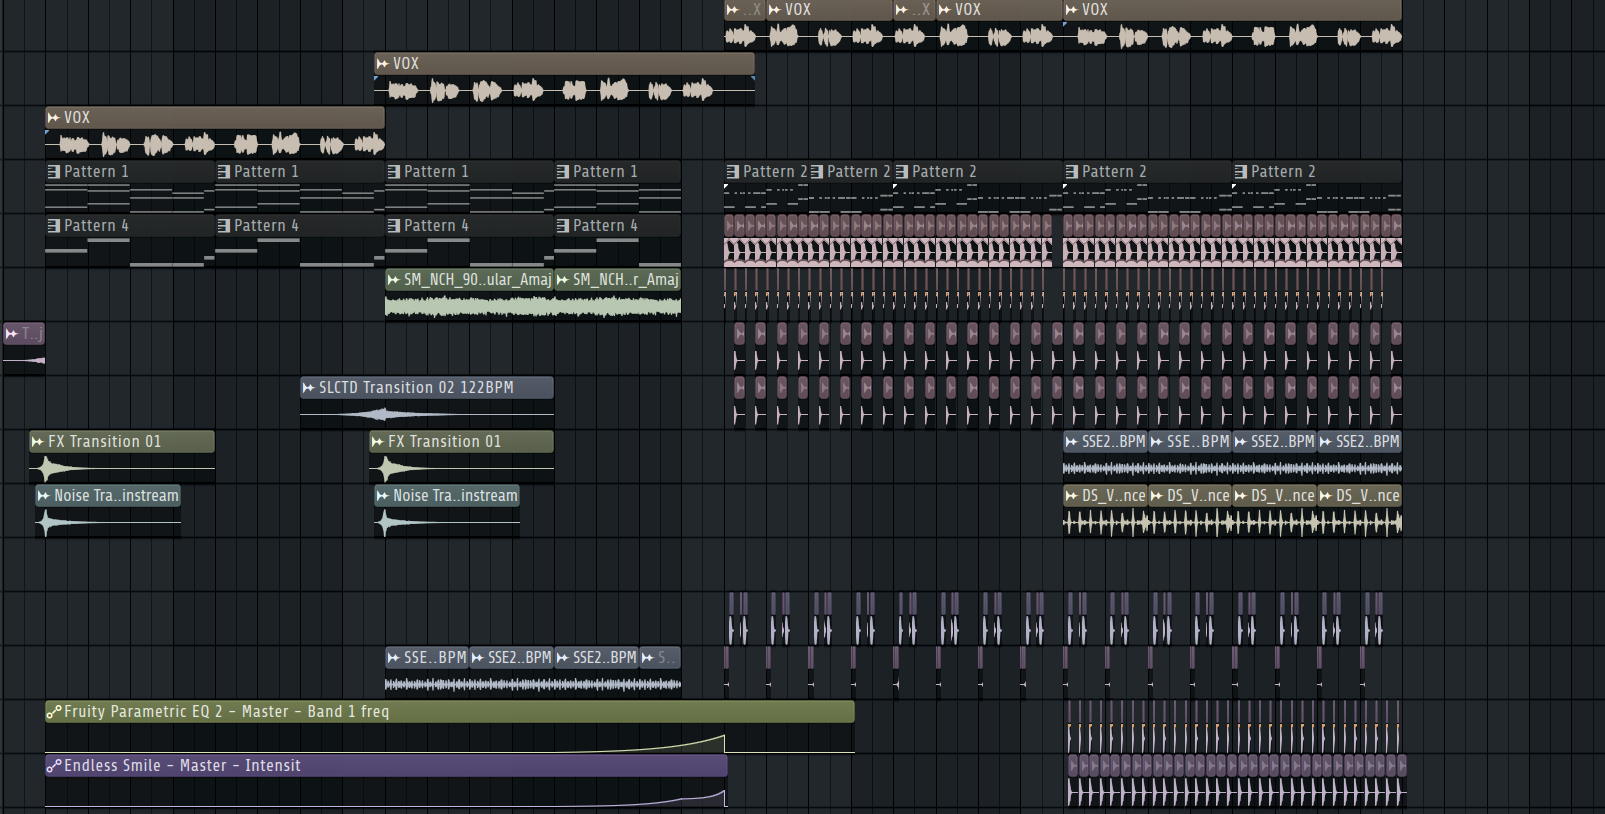
Task: Open menu icon of the last DS_V..nce clip
Action: pos(1326,496)
